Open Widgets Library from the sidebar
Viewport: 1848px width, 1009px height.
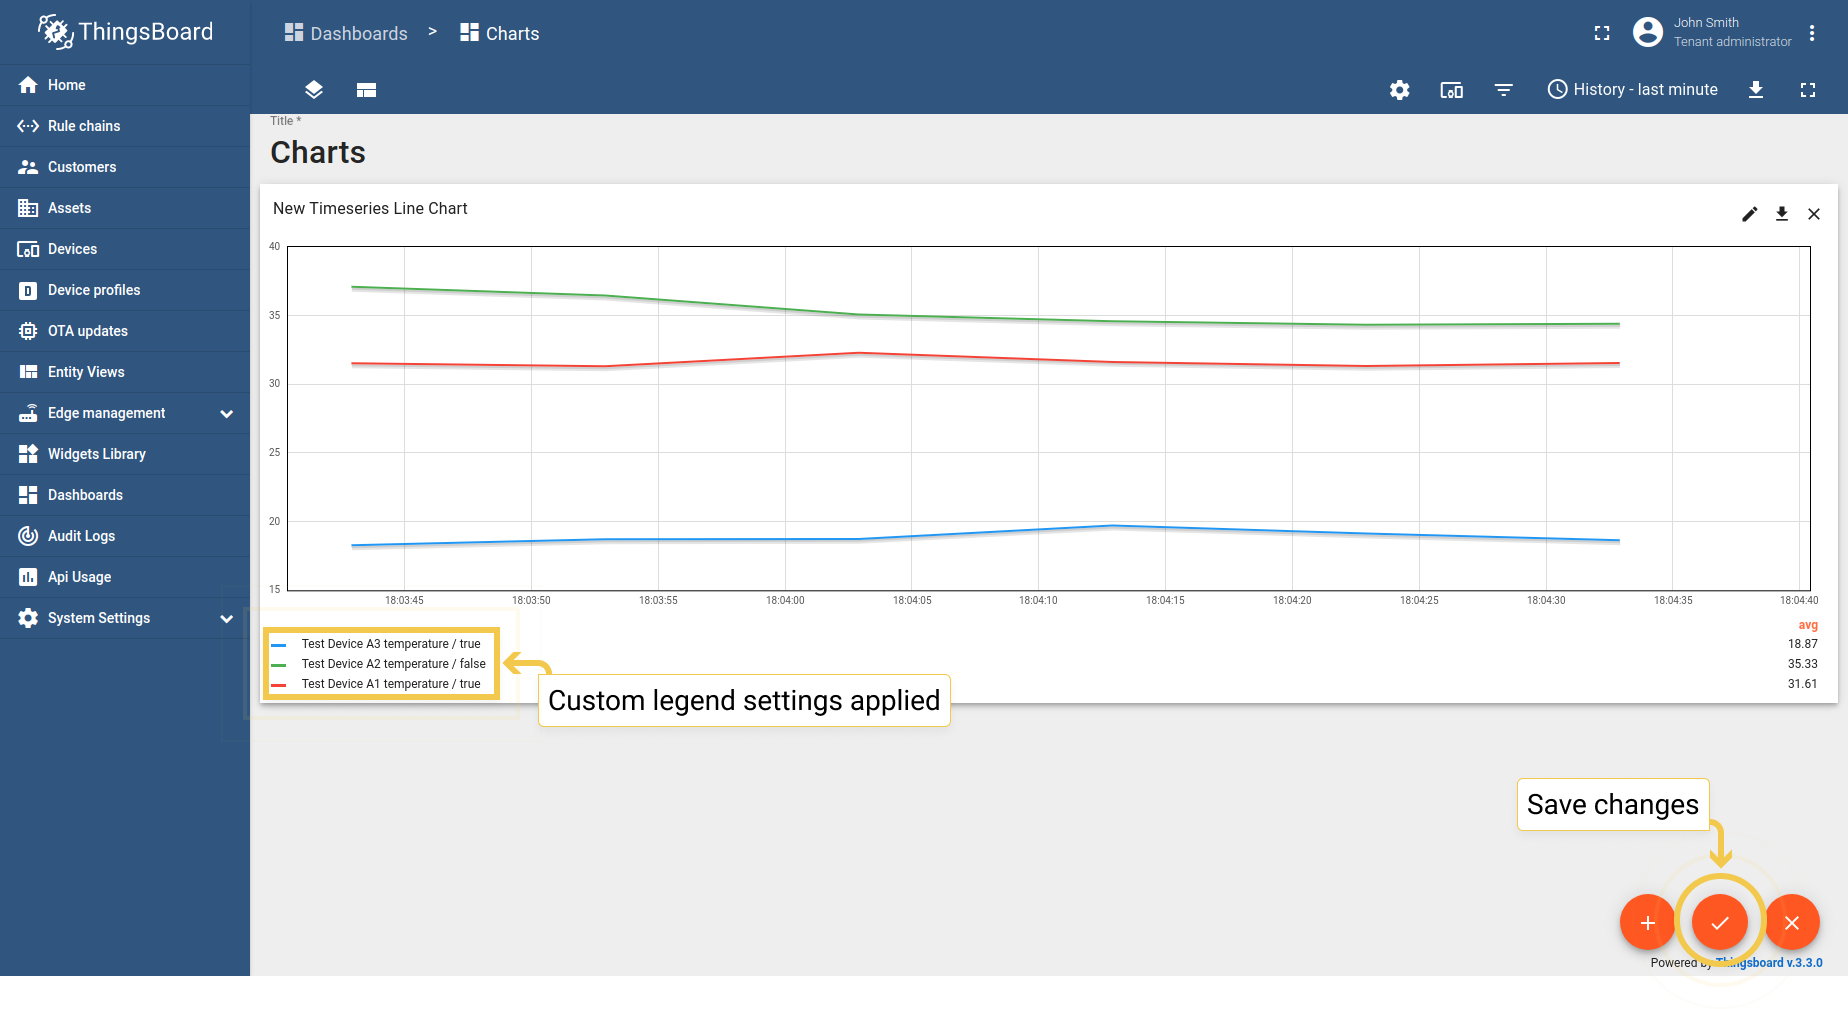pyautogui.click(x=96, y=454)
